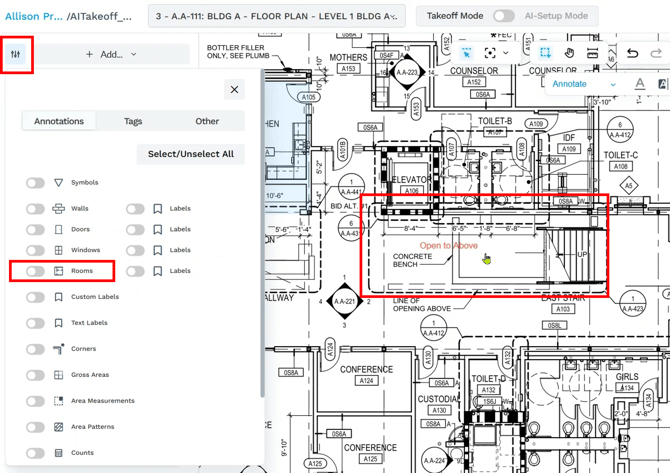Open the sheet selector A.A-111 dropdown
670x473 pixels.
pos(277,16)
